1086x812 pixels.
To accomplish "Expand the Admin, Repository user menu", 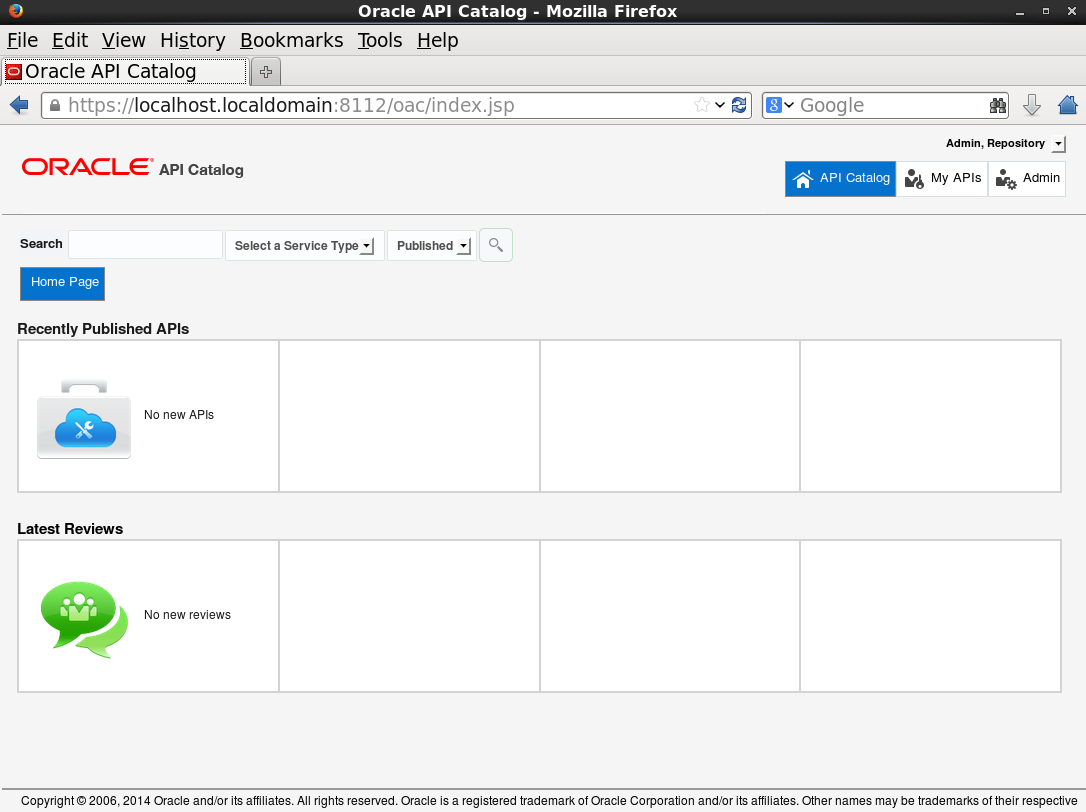I will tap(1058, 144).
